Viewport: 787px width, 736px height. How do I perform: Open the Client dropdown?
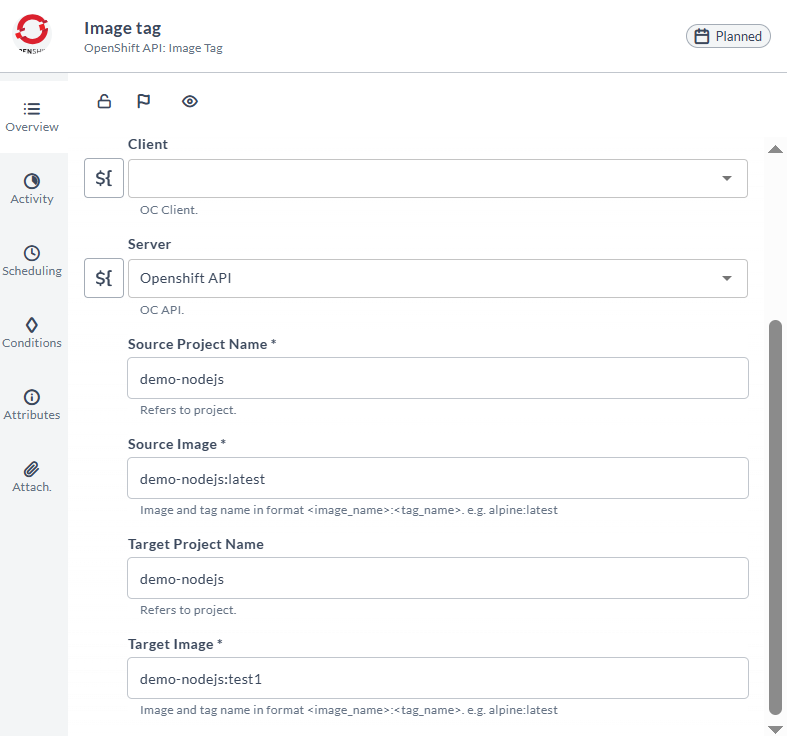click(x=438, y=178)
